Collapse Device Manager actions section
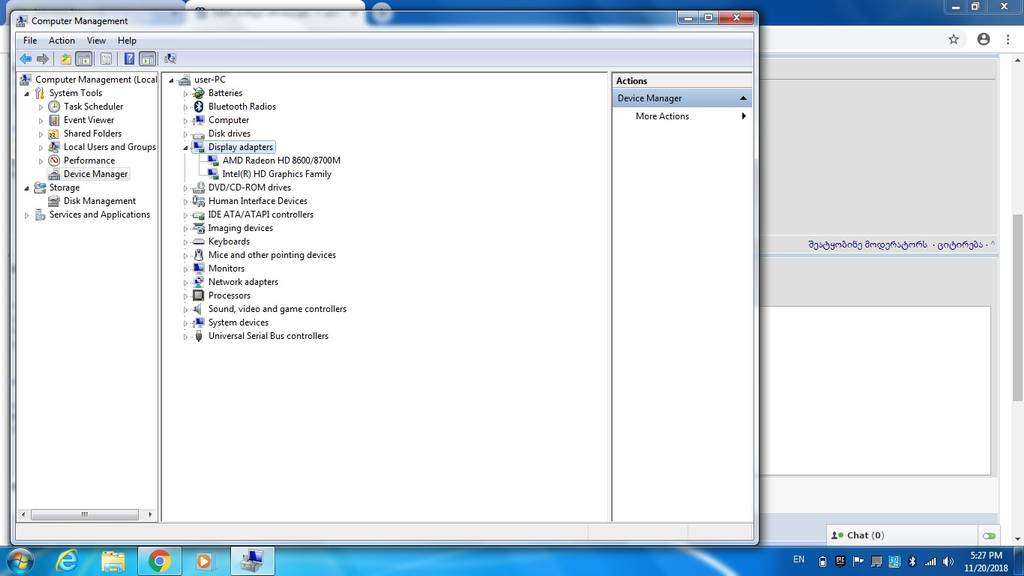The image size is (1024, 576). click(x=743, y=98)
